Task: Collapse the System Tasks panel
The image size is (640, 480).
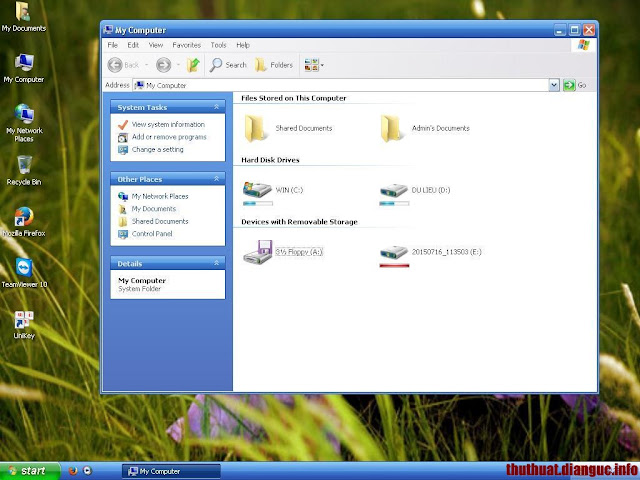Action: [x=216, y=107]
